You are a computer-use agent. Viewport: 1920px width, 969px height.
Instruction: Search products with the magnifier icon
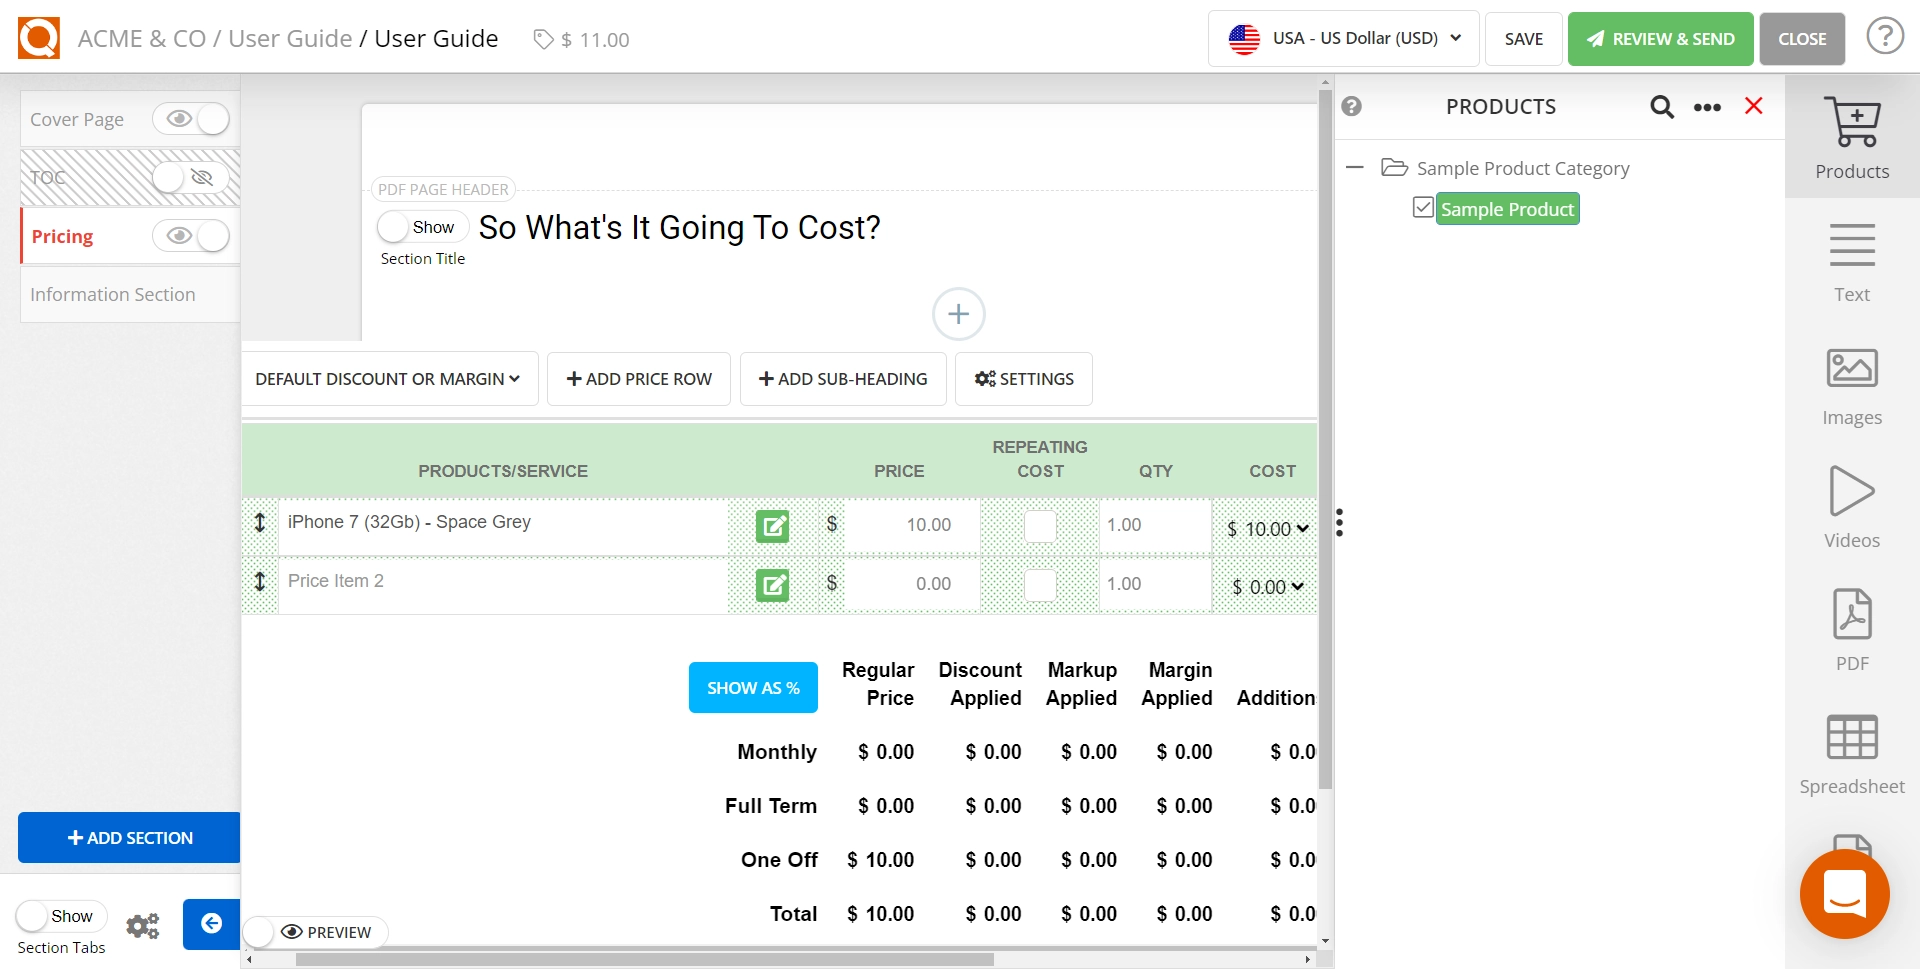1661,107
